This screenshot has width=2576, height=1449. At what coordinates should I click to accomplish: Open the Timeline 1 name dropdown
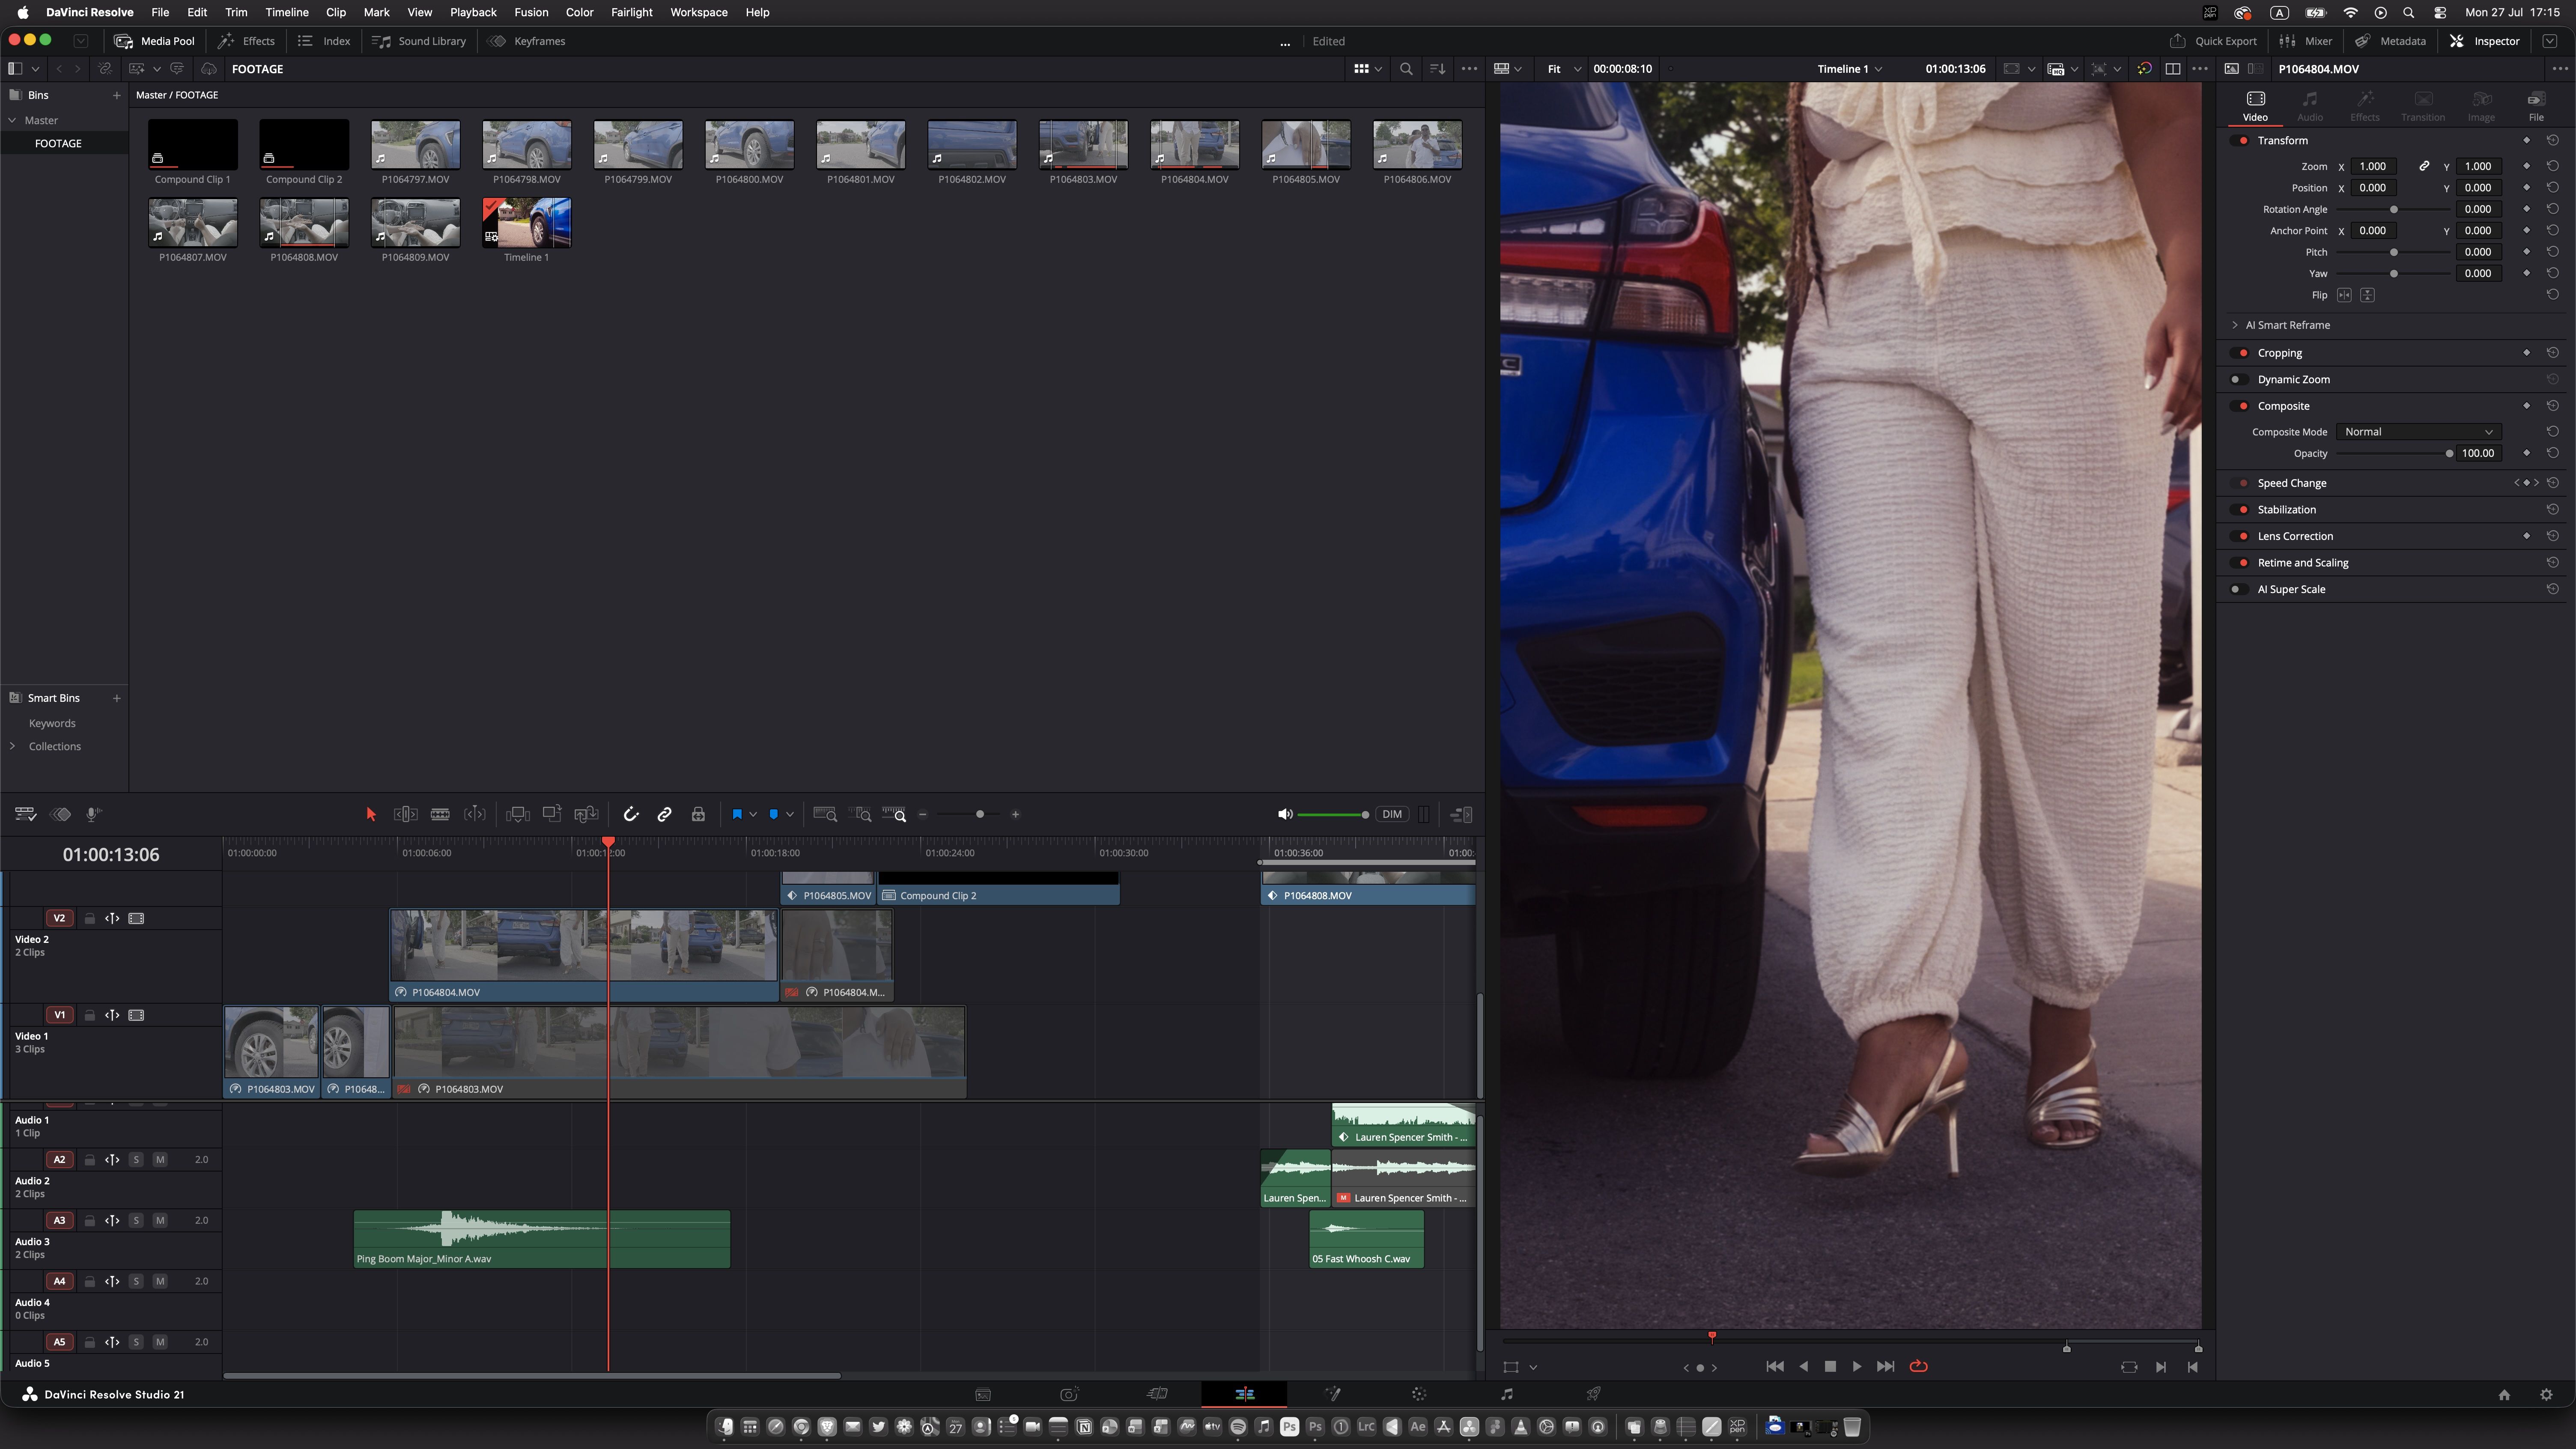[1850, 69]
